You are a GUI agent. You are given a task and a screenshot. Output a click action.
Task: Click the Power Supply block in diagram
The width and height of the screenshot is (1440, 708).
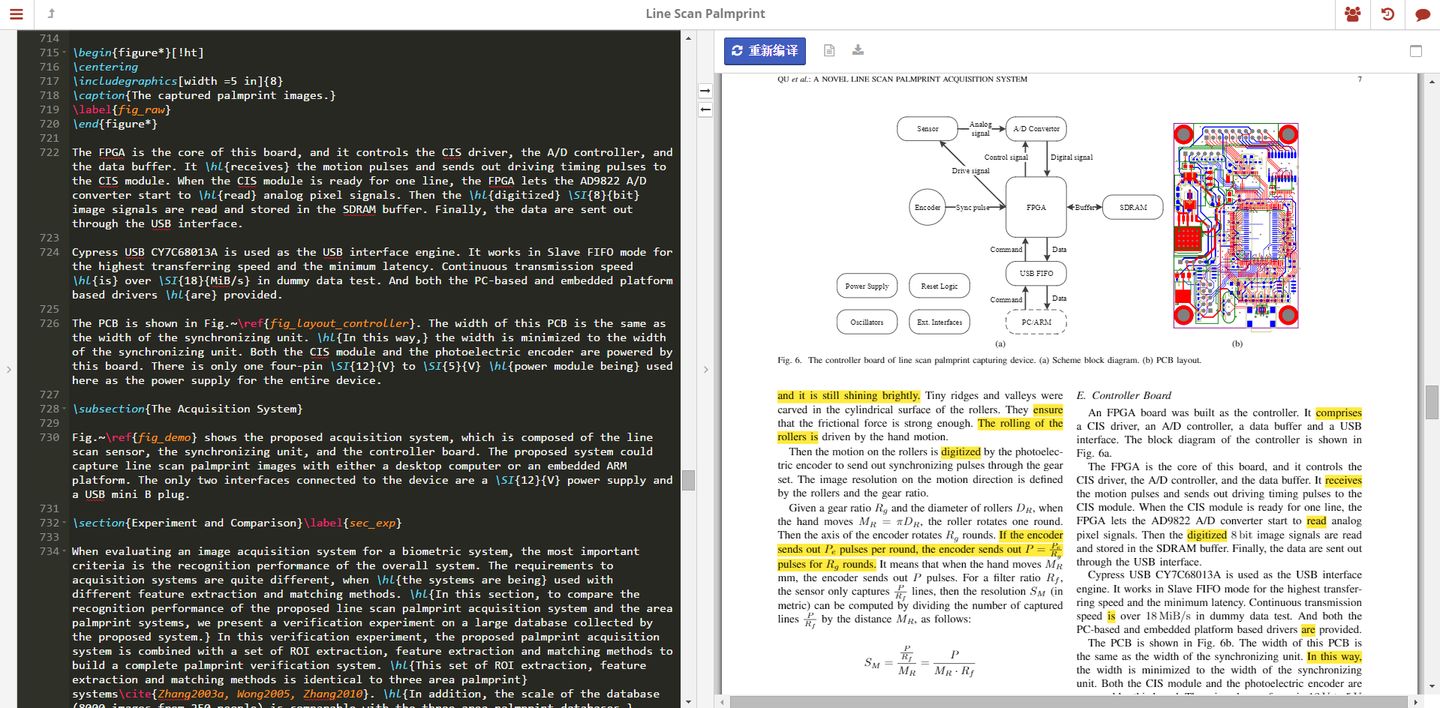866,286
